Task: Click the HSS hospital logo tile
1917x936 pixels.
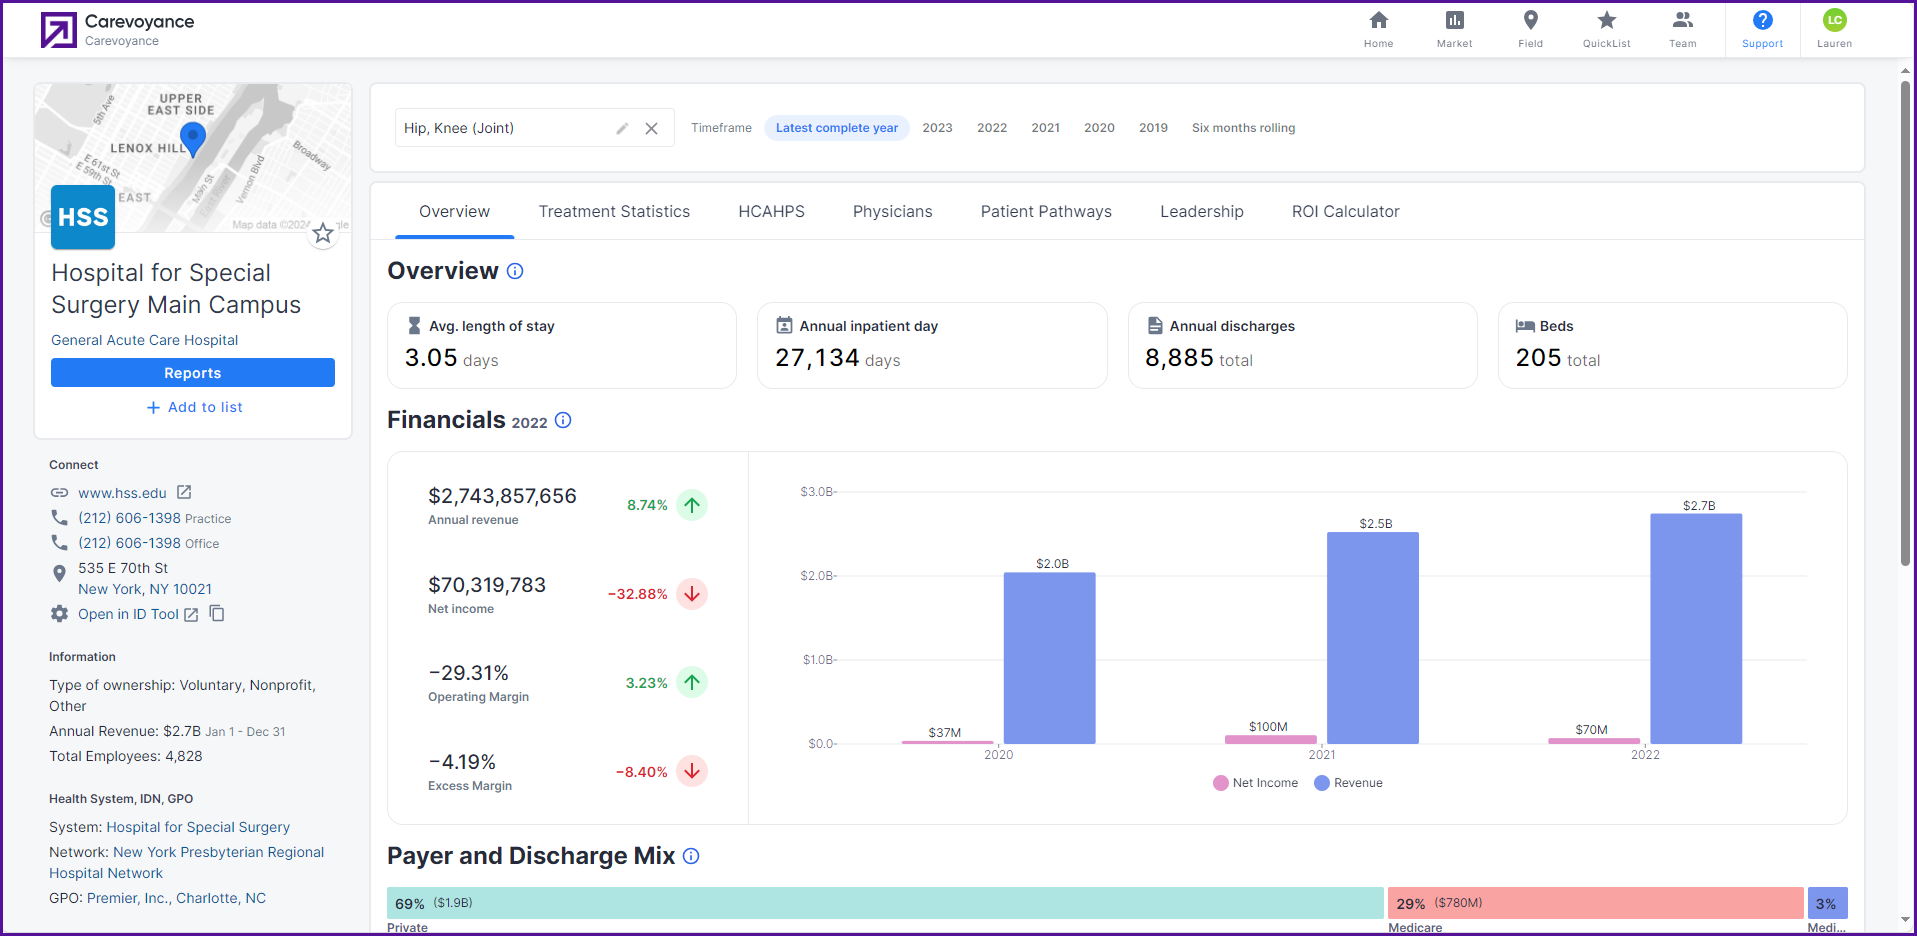Action: 83,217
